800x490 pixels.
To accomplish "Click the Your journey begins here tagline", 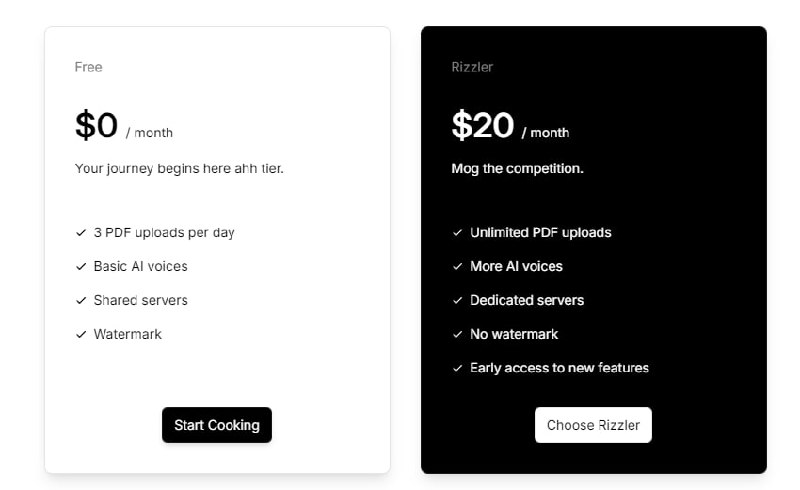I will [179, 168].
